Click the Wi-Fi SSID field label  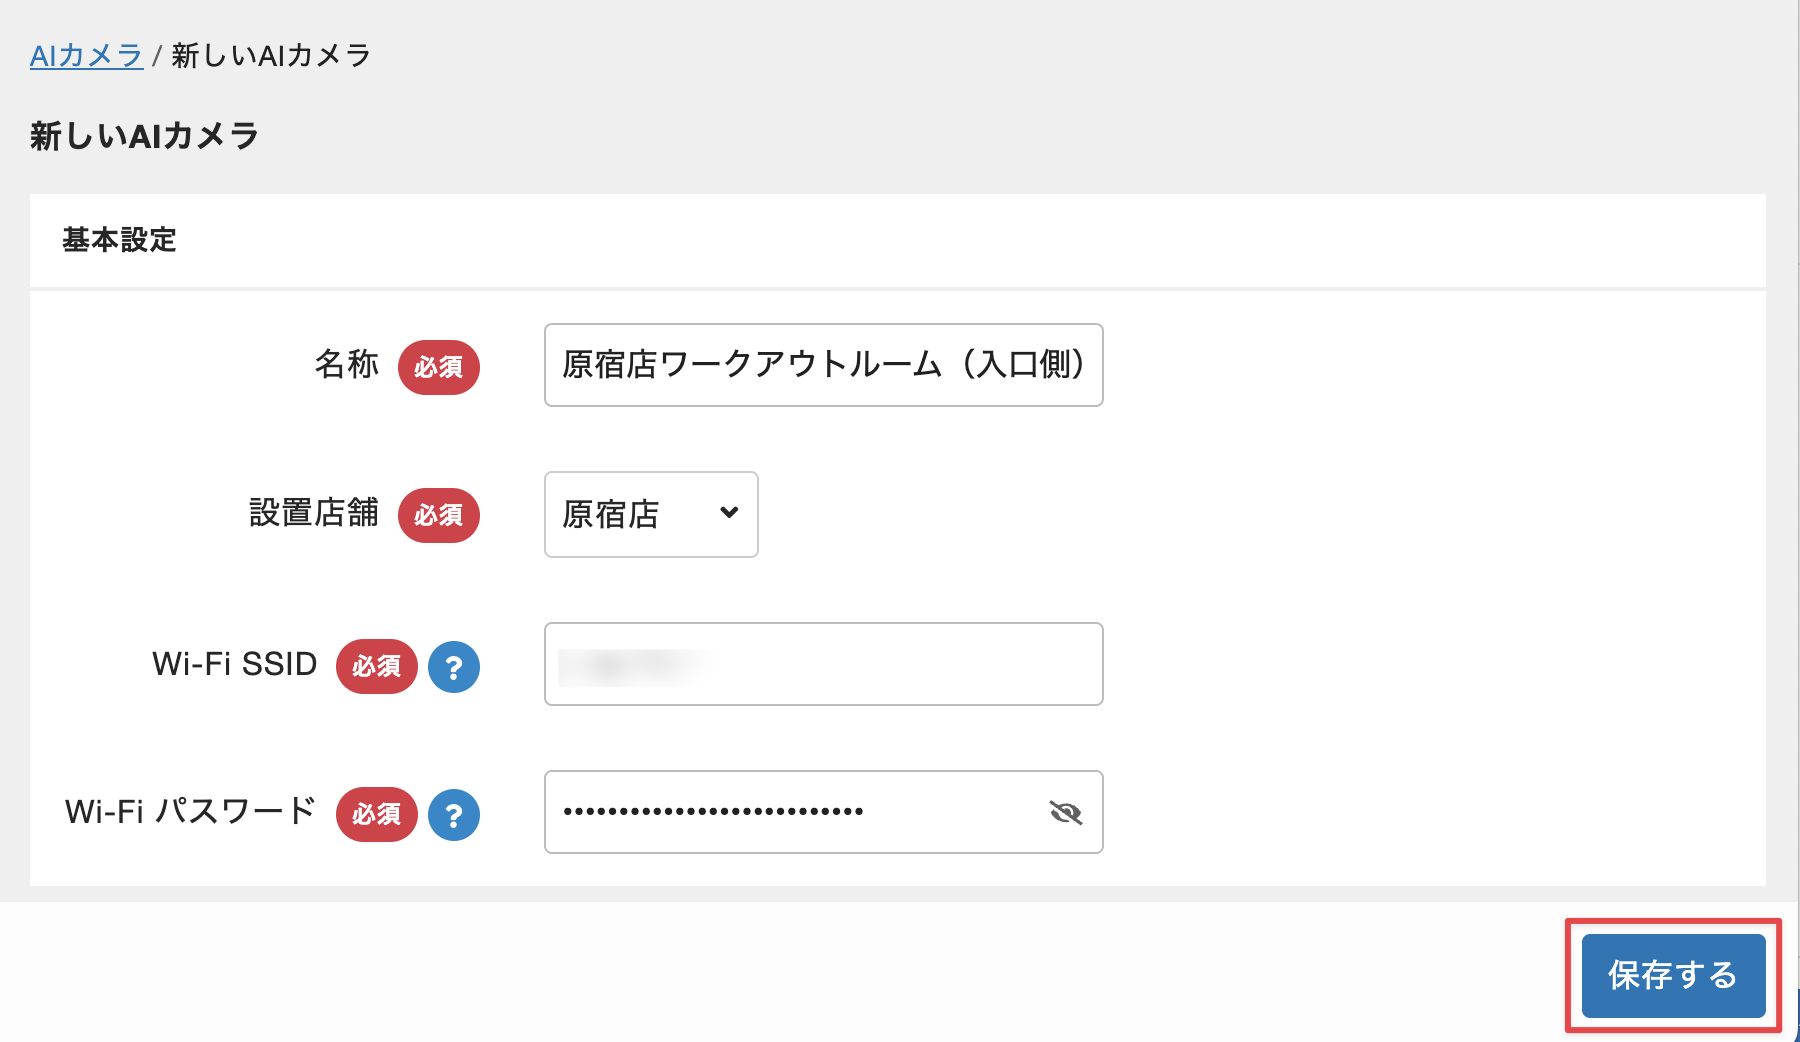[x=235, y=664]
